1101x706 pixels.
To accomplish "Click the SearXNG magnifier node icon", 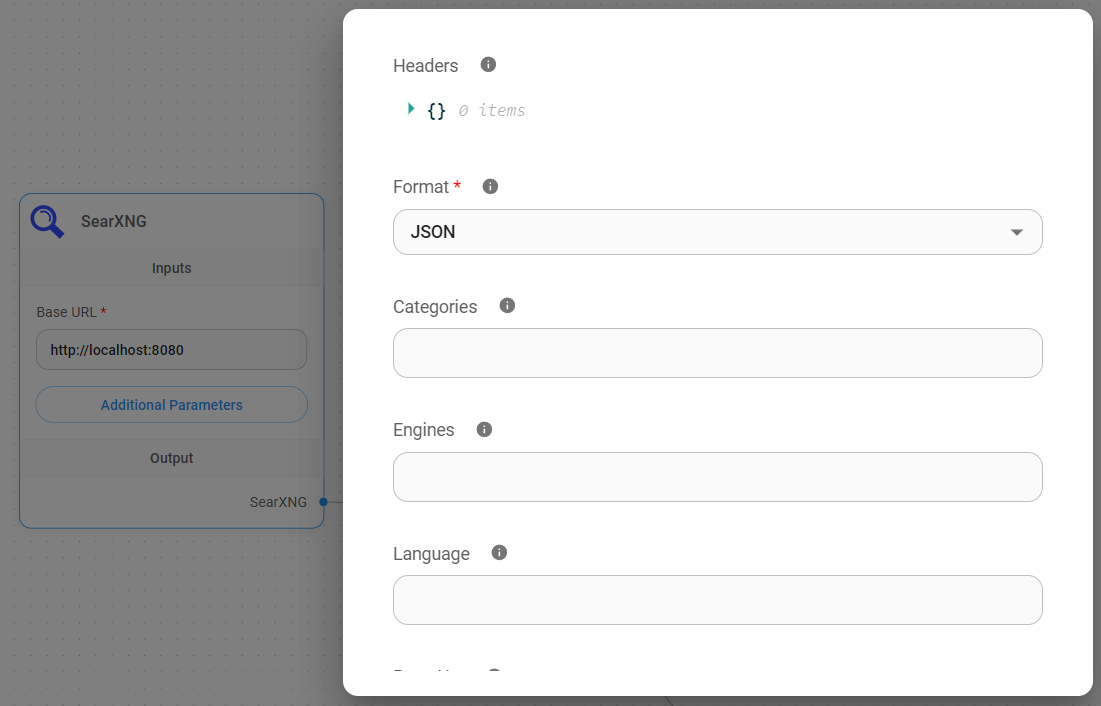I will [x=47, y=221].
